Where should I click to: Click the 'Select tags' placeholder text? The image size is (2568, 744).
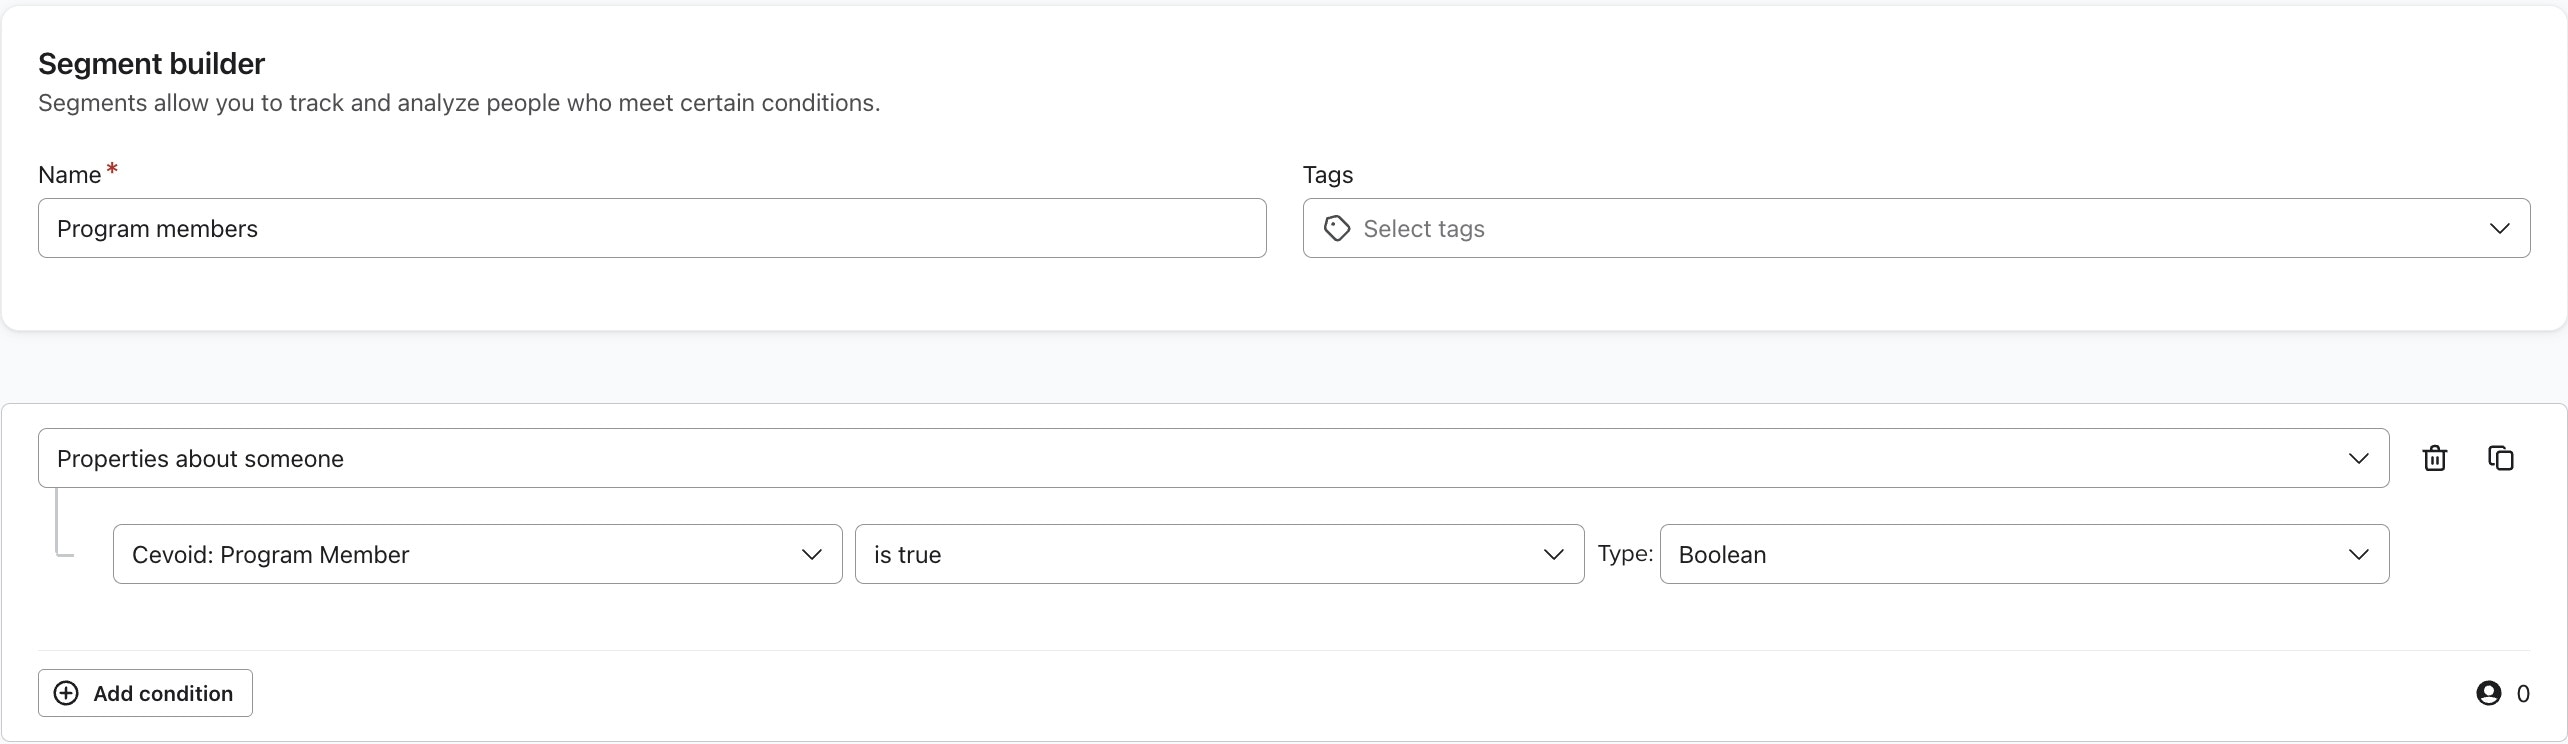(1424, 229)
